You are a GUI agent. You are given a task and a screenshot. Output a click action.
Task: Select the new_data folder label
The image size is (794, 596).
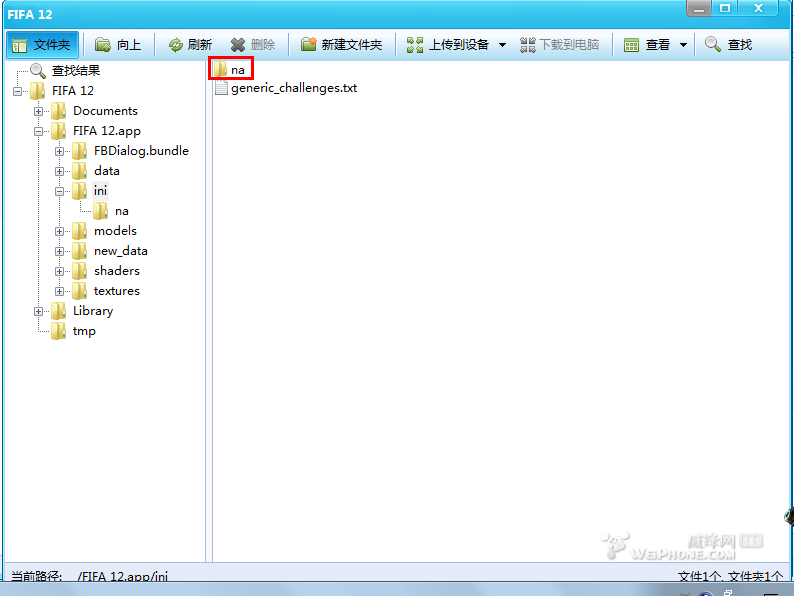click(121, 251)
